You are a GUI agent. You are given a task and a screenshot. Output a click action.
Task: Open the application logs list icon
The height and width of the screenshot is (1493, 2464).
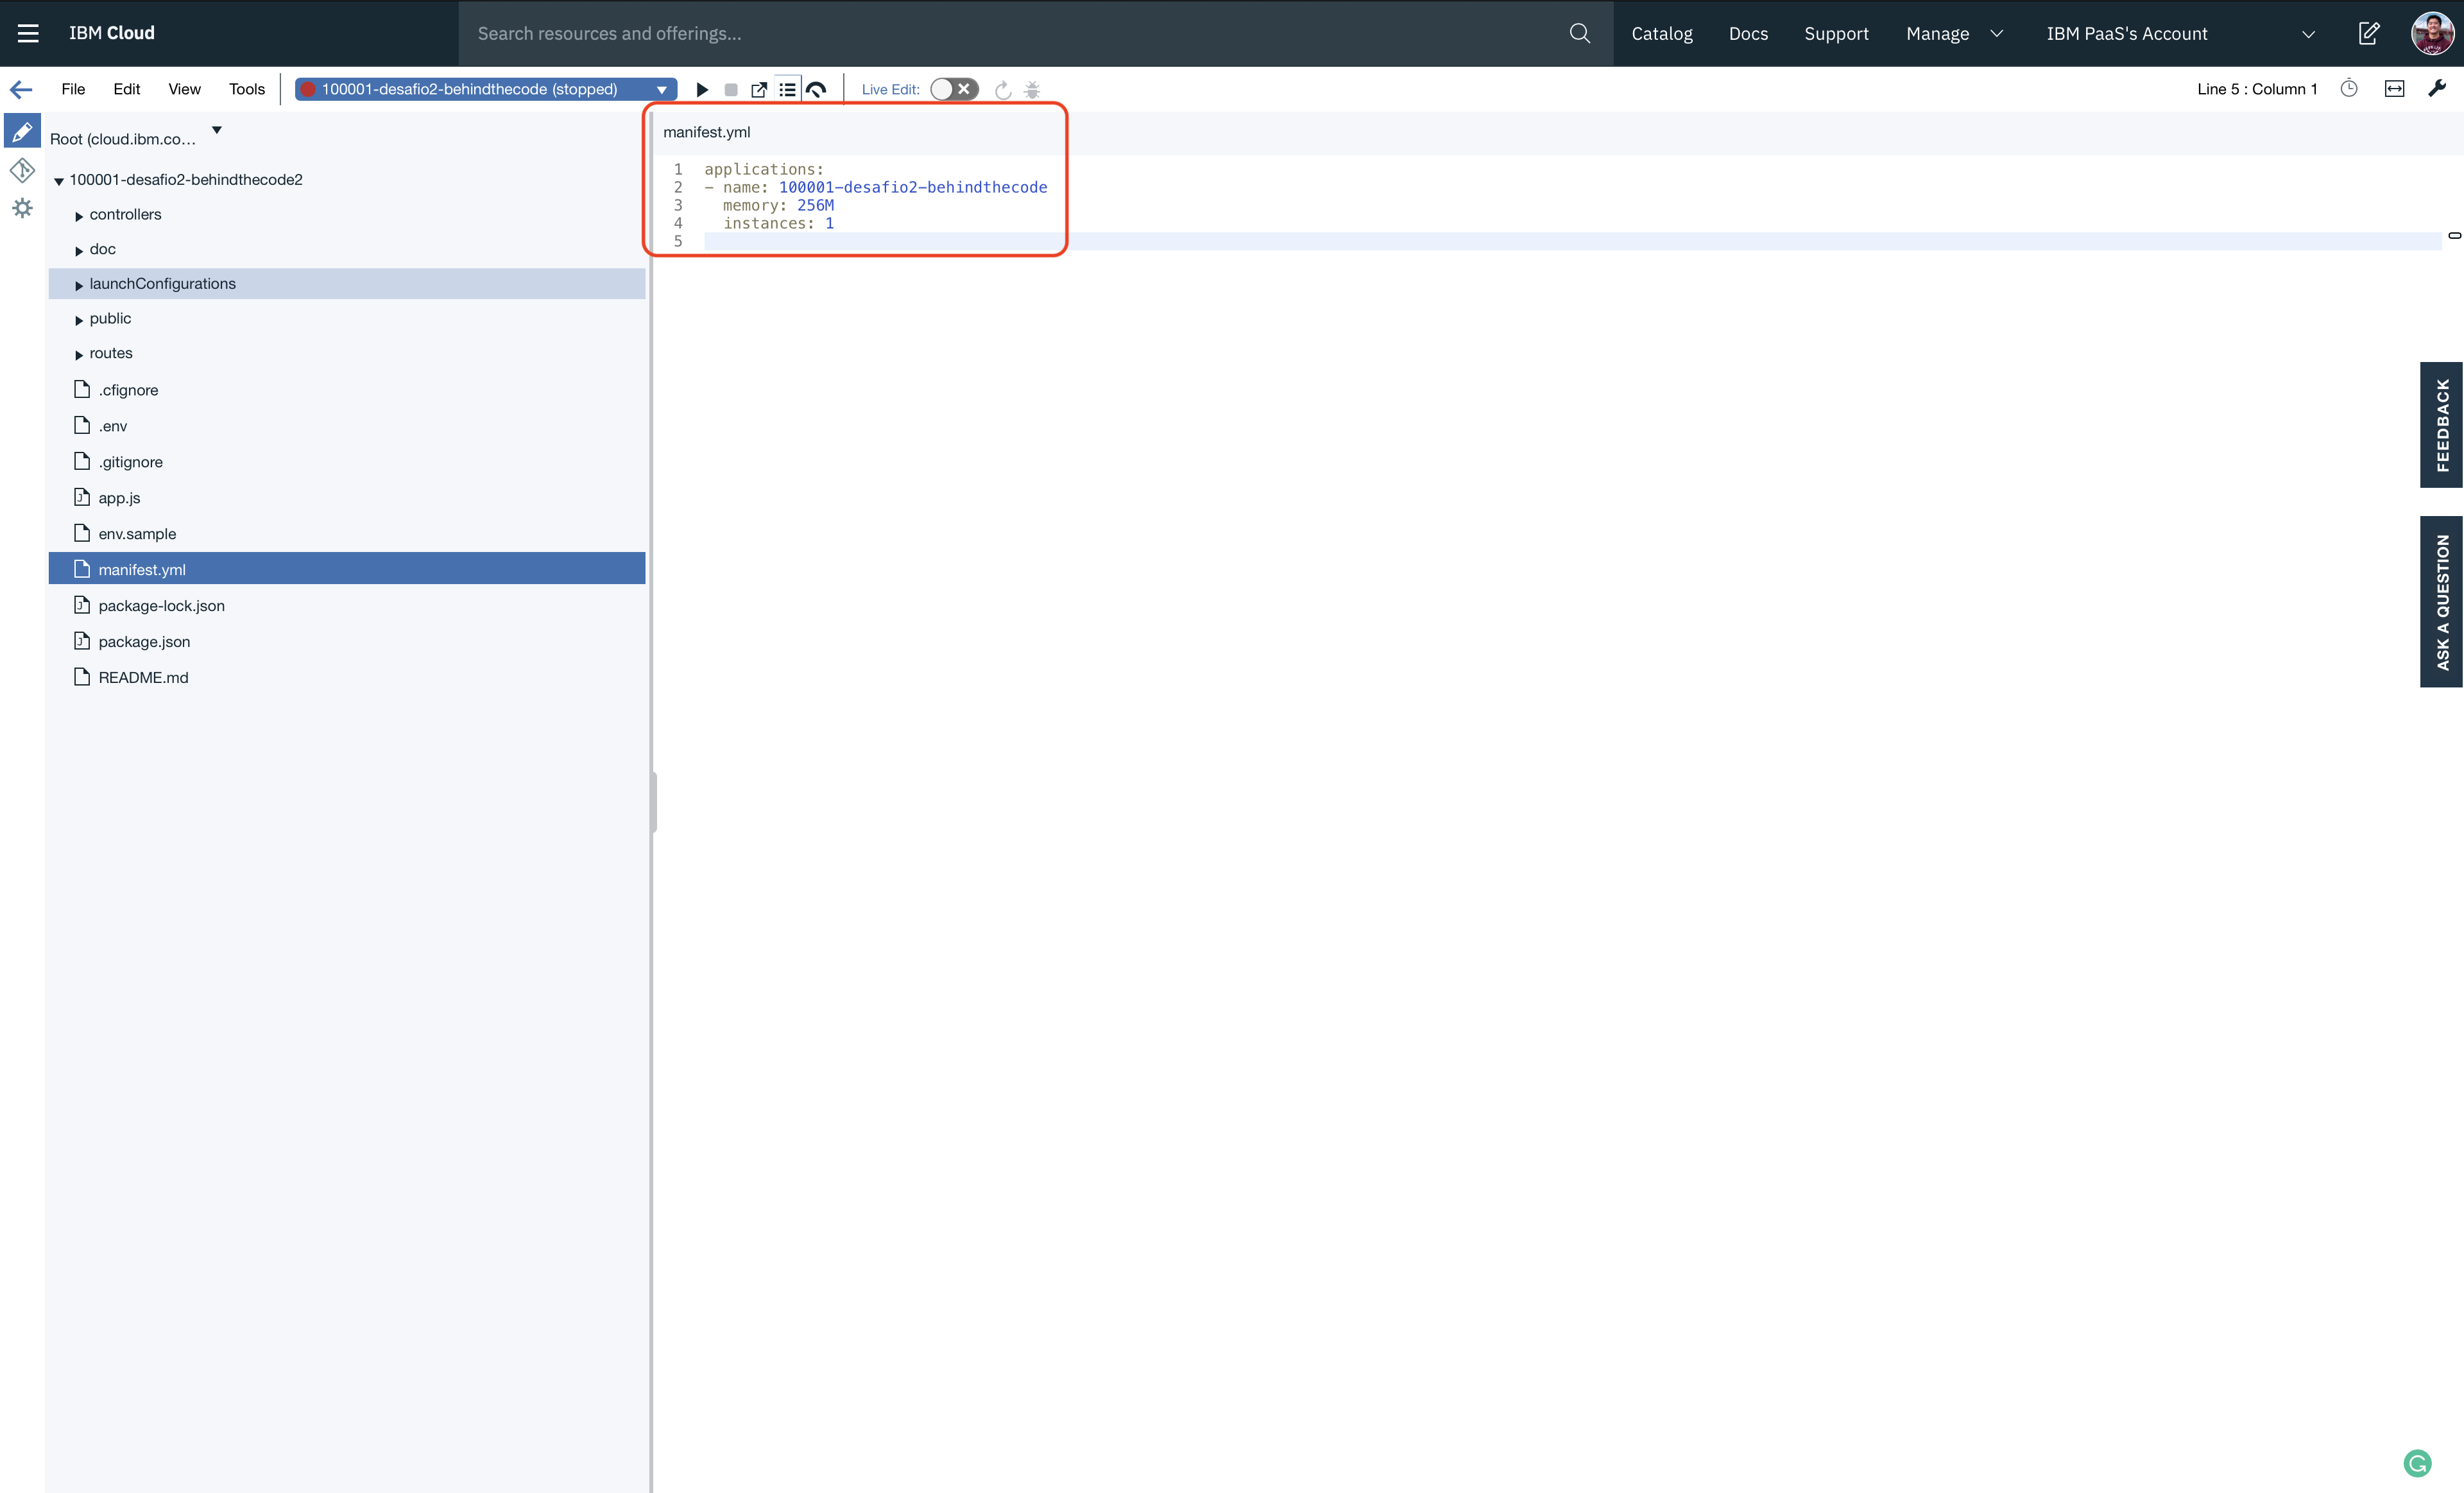coord(788,89)
